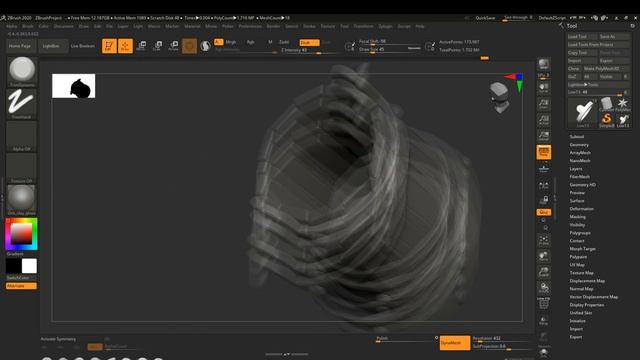Toggle the Mrgb mode button
This screenshot has height=360, width=640.
231,42
